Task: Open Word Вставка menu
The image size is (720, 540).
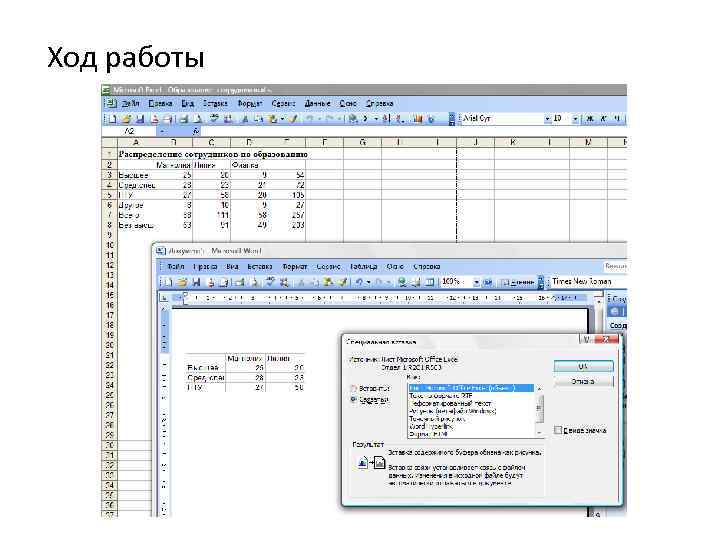Action: pyautogui.click(x=260, y=266)
